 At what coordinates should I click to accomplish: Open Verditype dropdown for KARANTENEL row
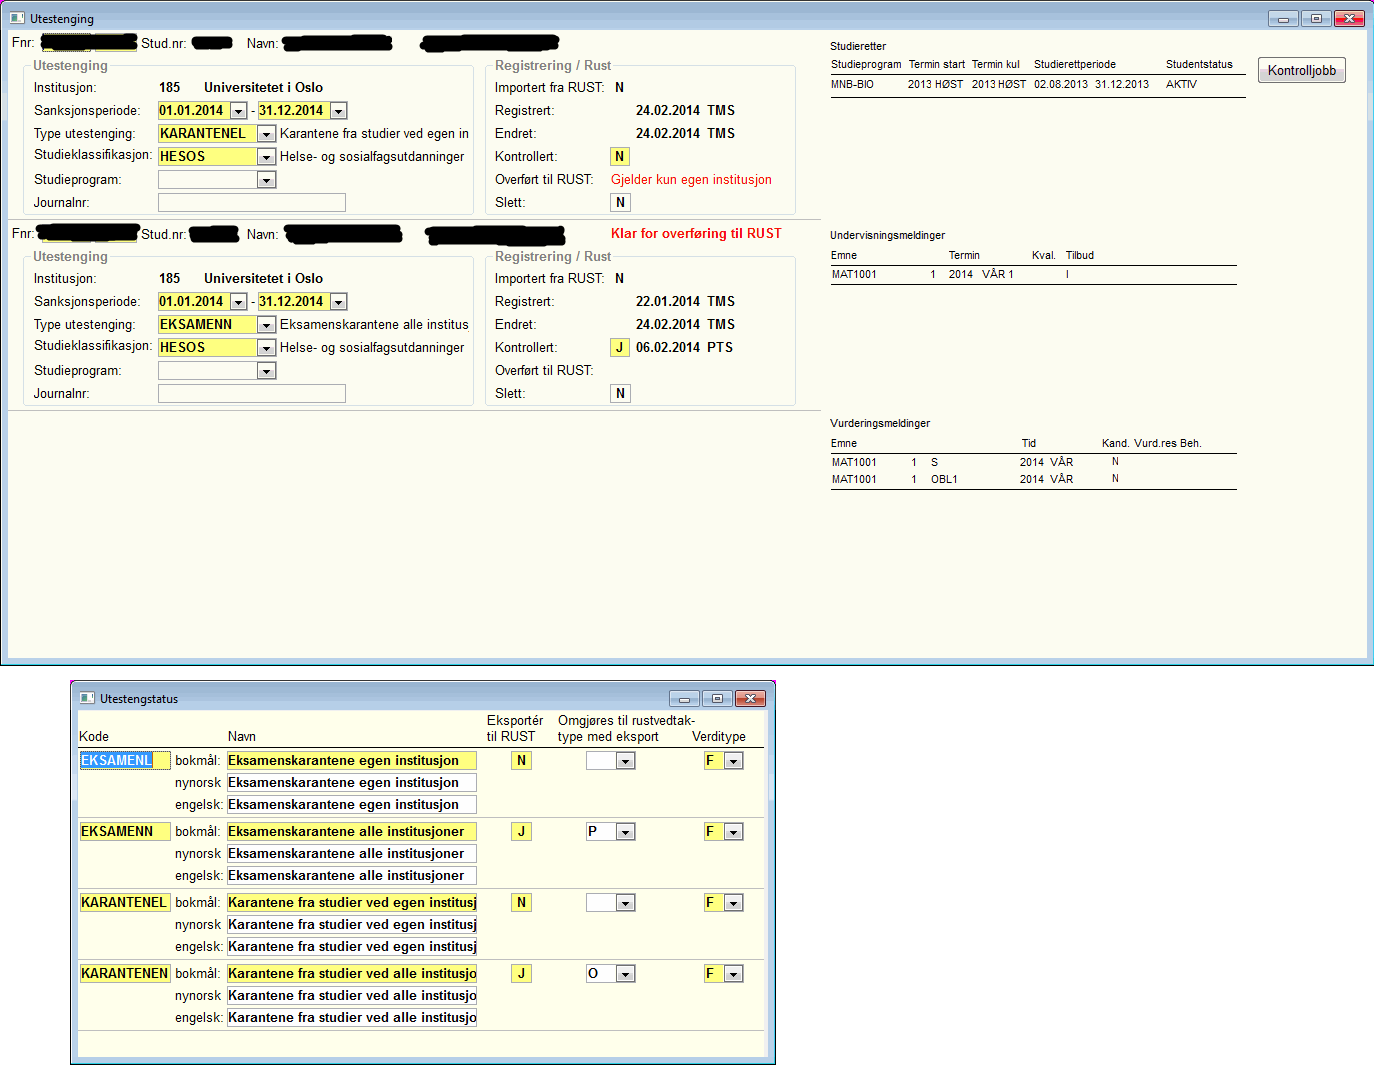tap(733, 904)
